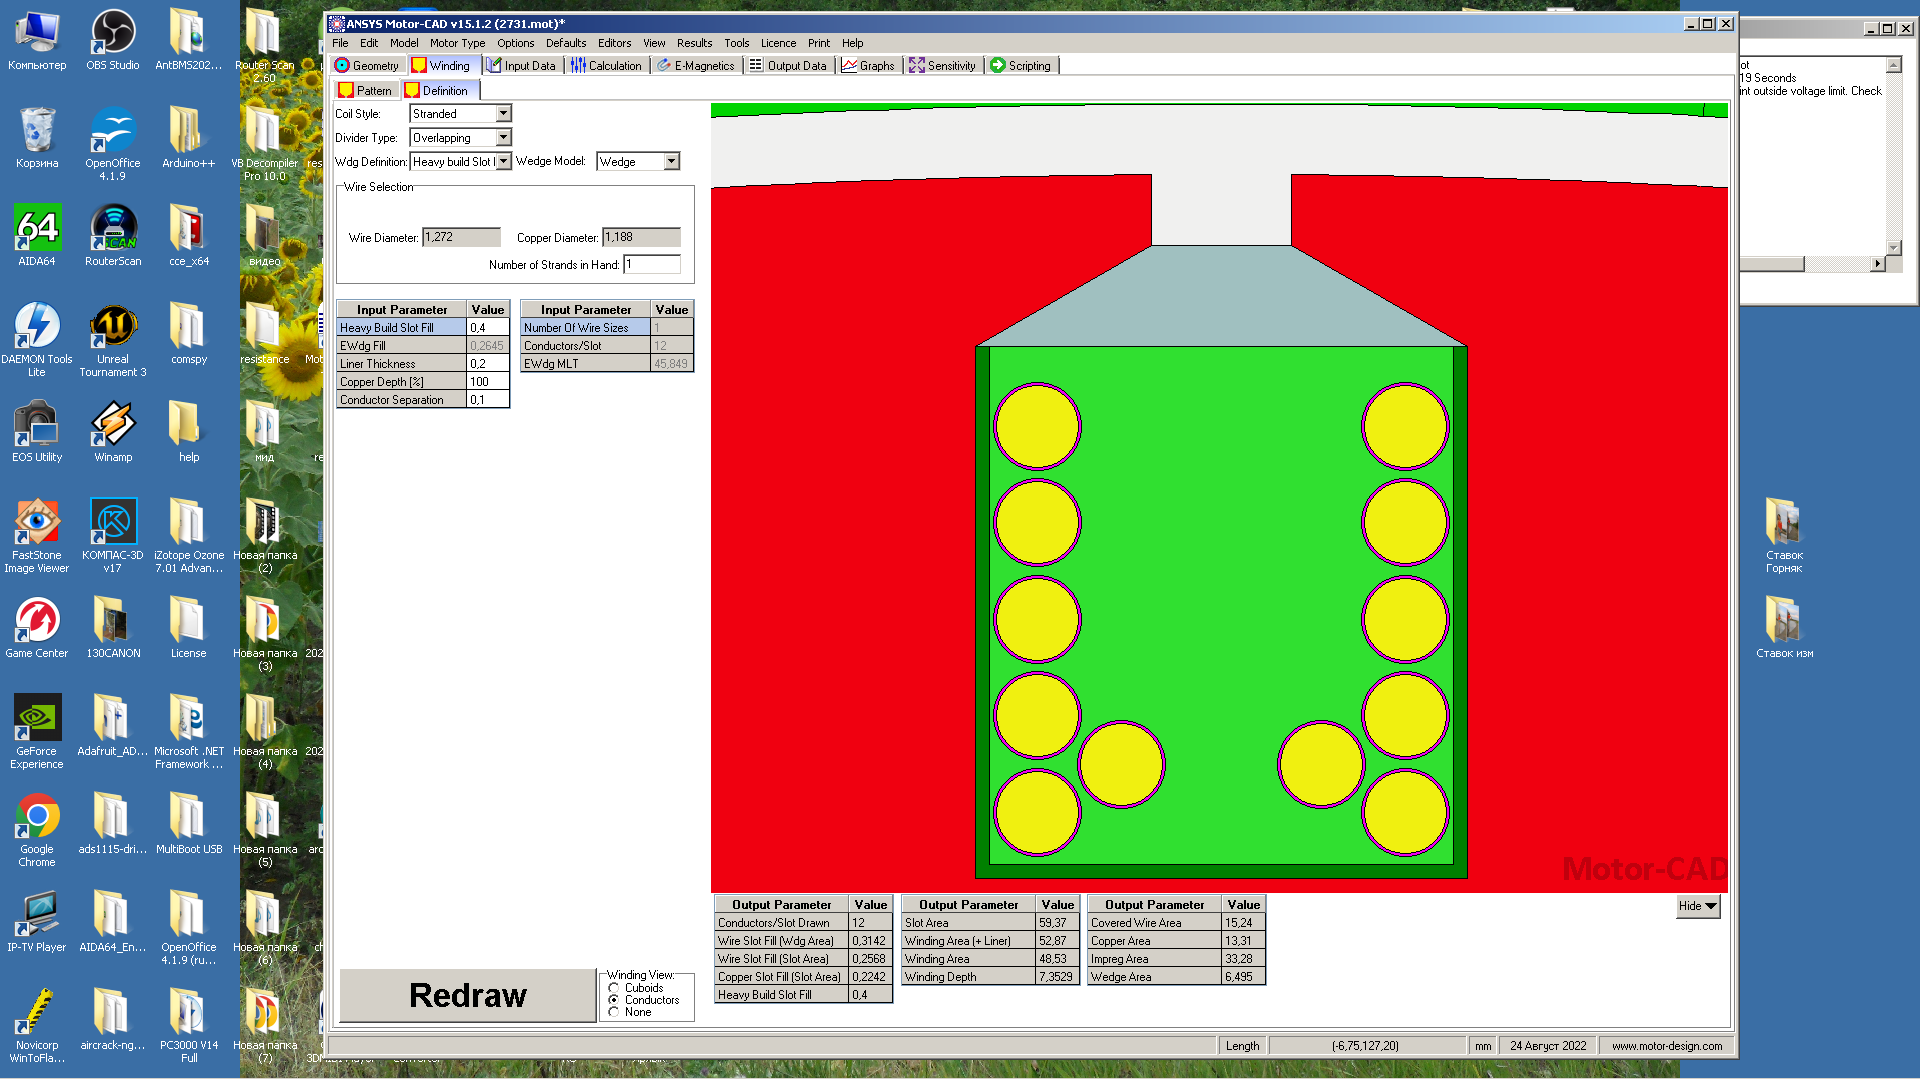Open the Defaults menu
Image resolution: width=1920 pixels, height=1080 pixels.
(x=566, y=43)
